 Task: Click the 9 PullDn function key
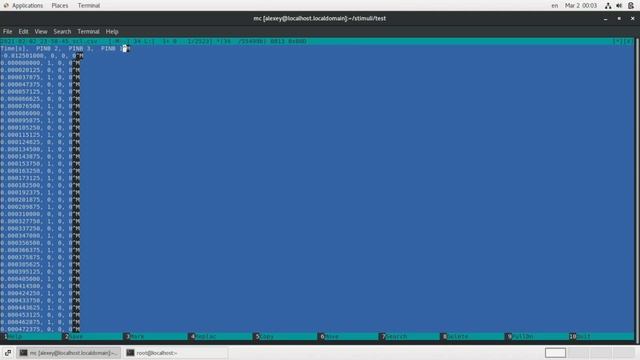click(x=537, y=336)
